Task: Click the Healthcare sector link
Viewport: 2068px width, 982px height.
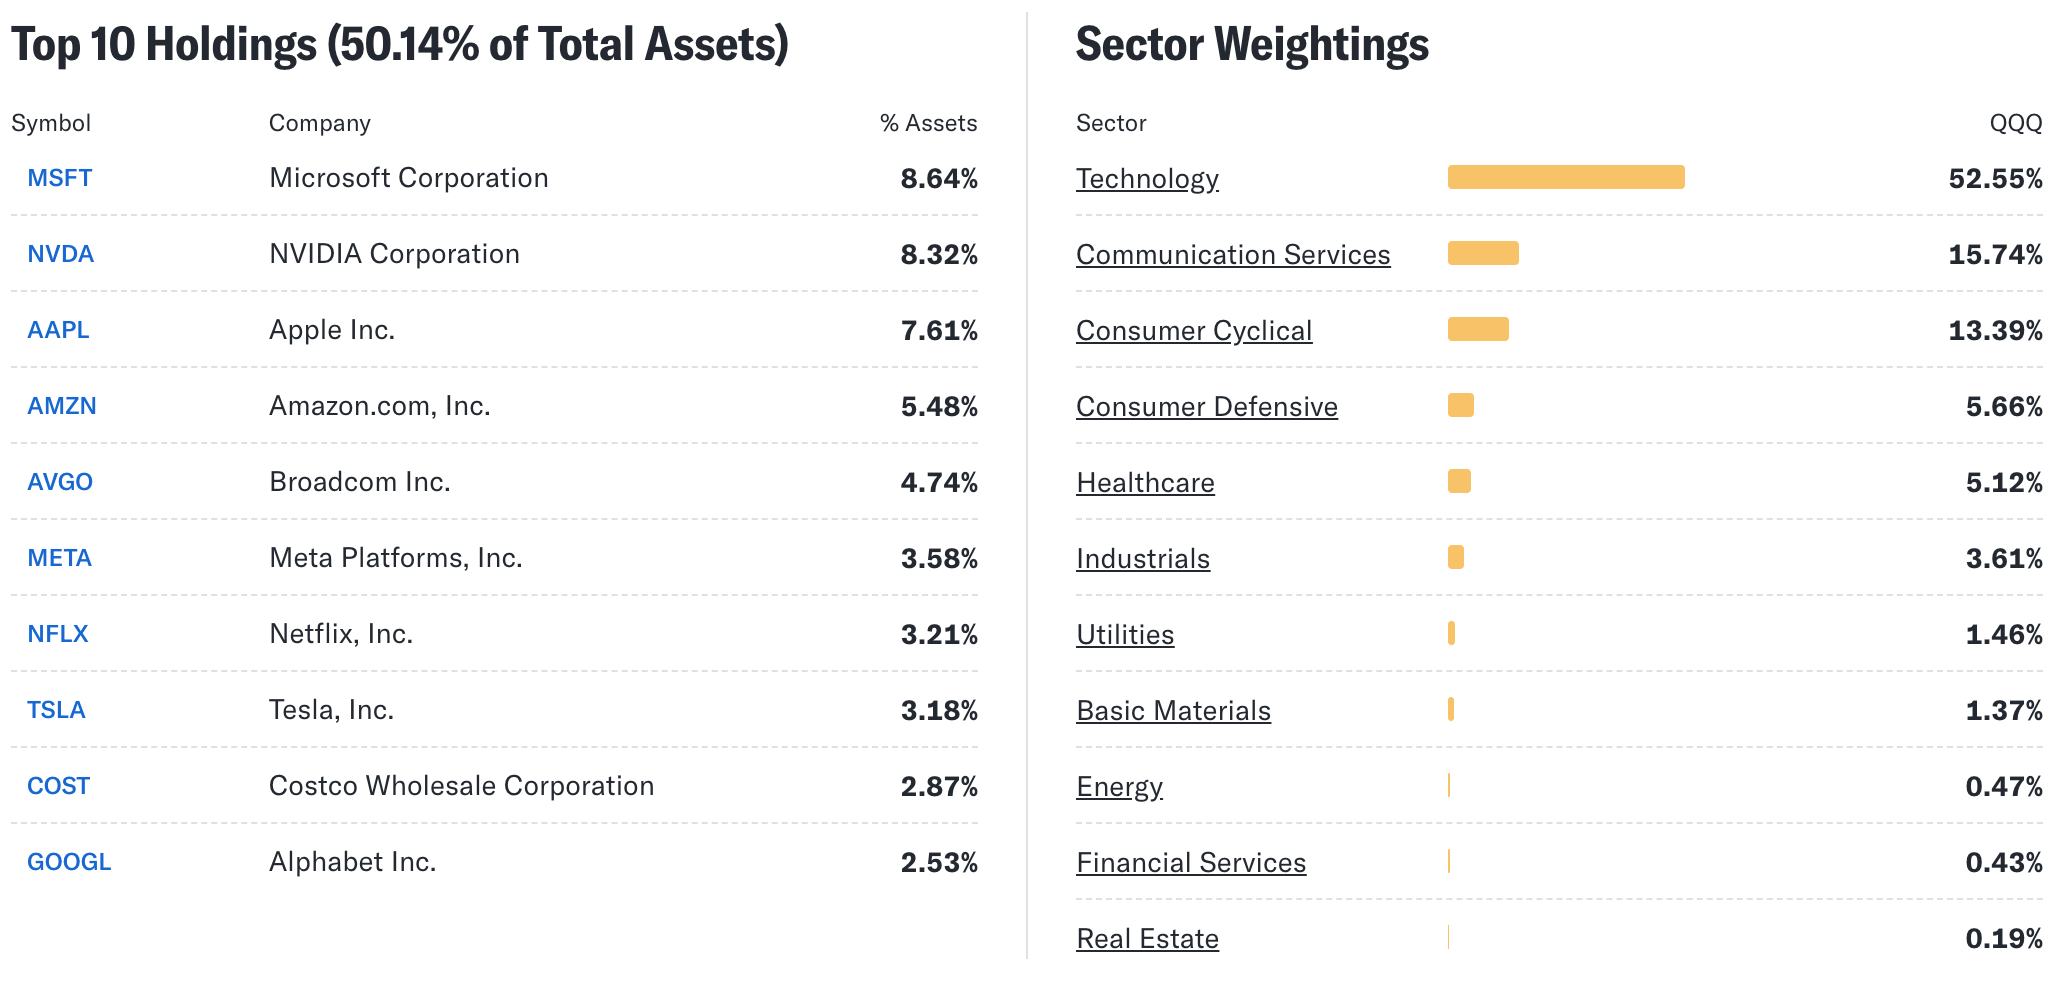Action: click(1144, 483)
